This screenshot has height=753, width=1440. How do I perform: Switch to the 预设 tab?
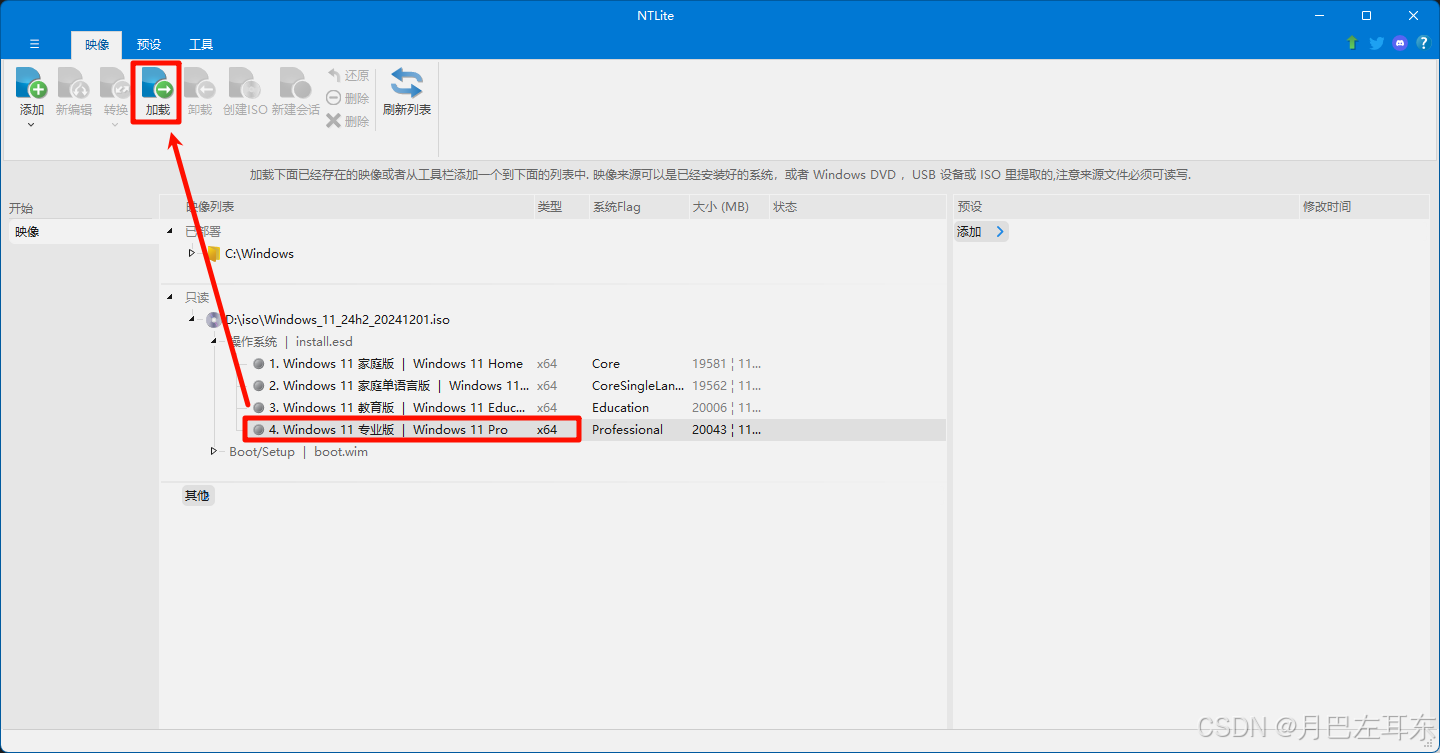[149, 44]
